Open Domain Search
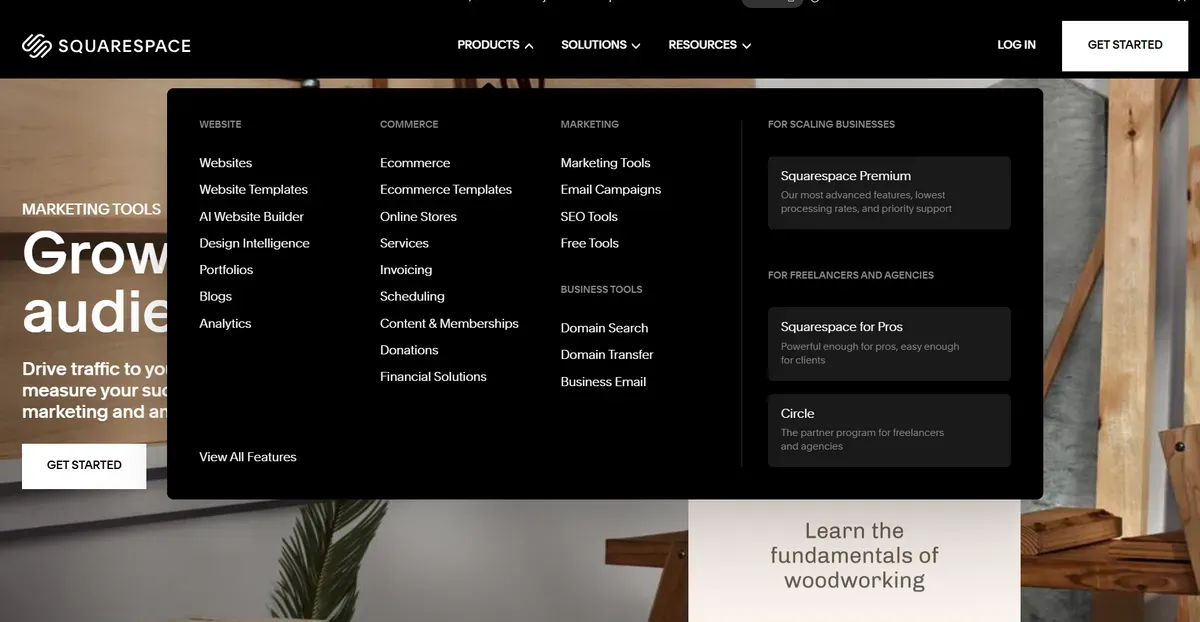The image size is (1200, 622). click(x=604, y=328)
